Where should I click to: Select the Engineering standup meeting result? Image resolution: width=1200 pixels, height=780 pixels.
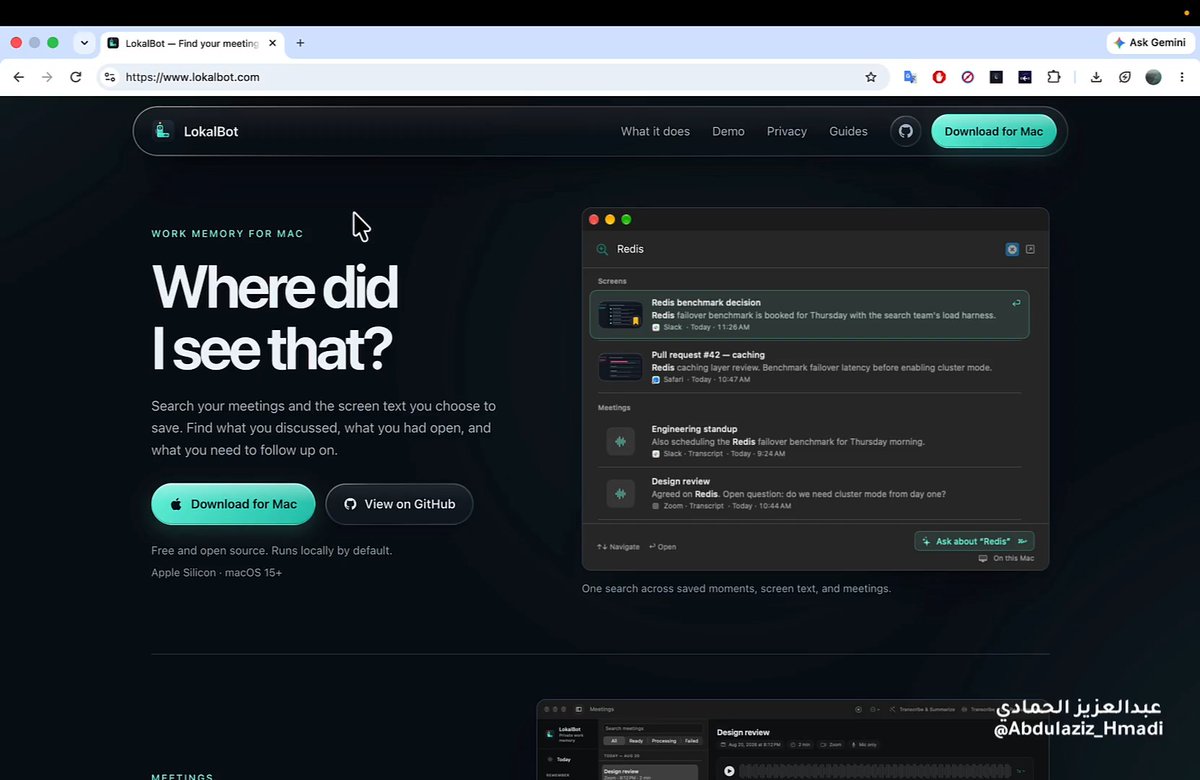click(x=809, y=441)
